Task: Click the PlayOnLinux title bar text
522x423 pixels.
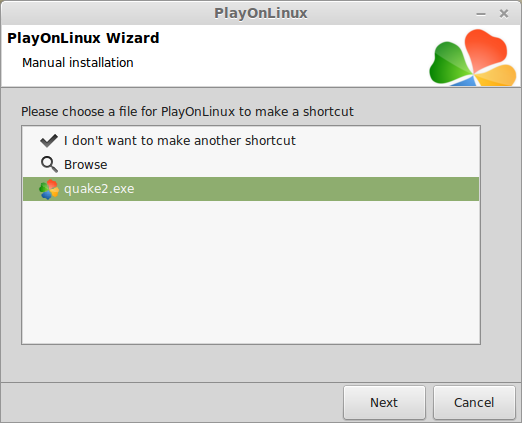Action: (x=261, y=13)
